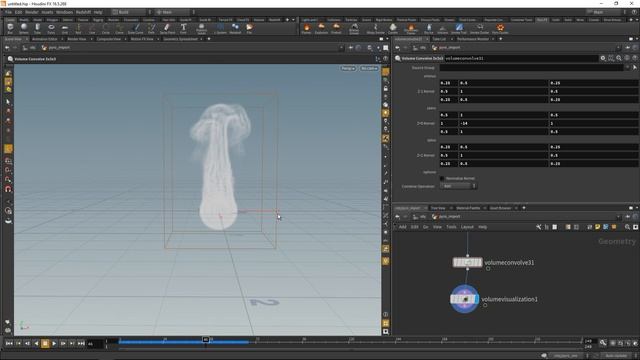
Task: Open the Help menu in the main menu bar
Action: click(x=98, y=12)
